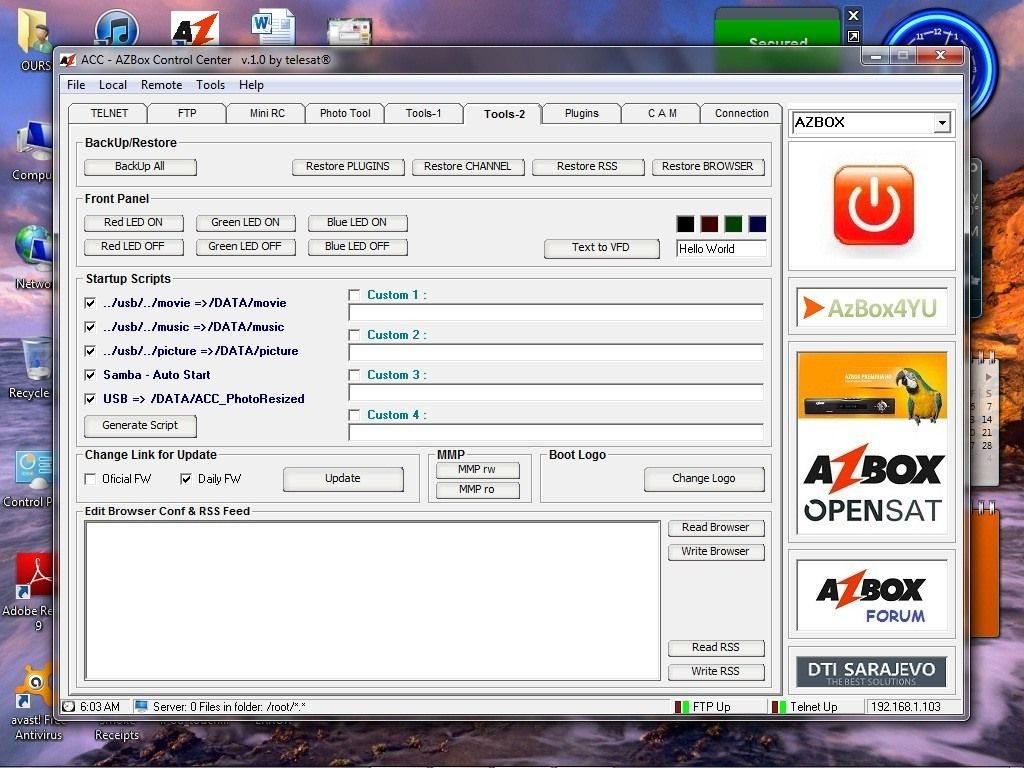The image size is (1024, 768).
Task: Open the AZBox OpenSat parrot banner
Action: coord(872,443)
